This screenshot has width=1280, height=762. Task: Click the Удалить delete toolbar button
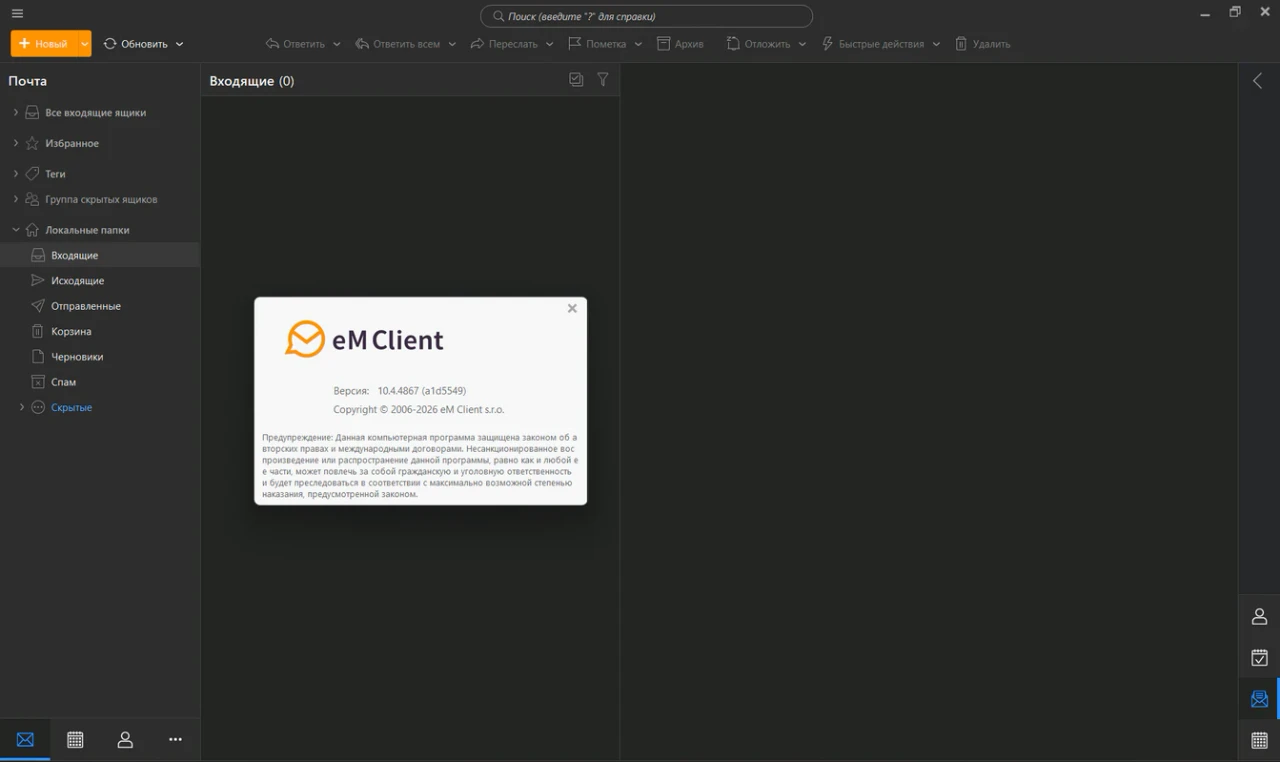click(982, 44)
